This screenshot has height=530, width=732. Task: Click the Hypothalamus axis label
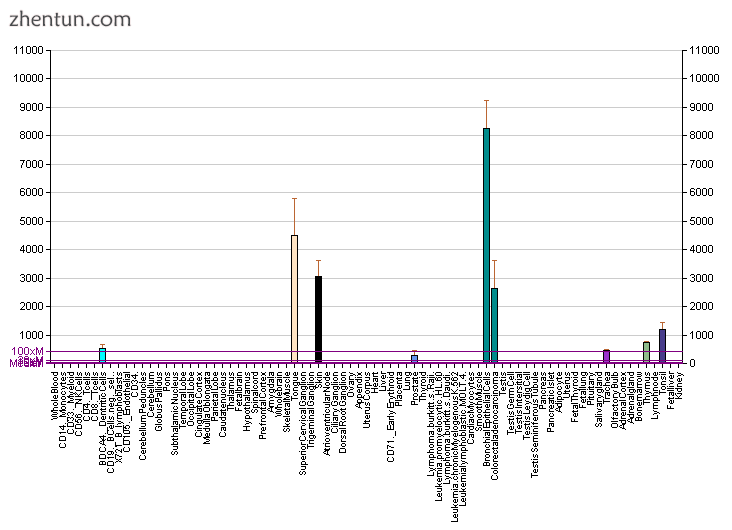(x=246, y=401)
